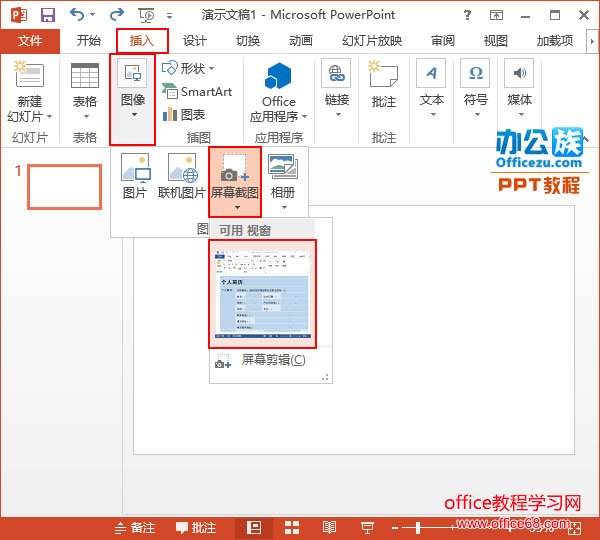The image size is (600, 540).
Task: Click the Ribbon Display Options icon
Action: click(x=496, y=15)
